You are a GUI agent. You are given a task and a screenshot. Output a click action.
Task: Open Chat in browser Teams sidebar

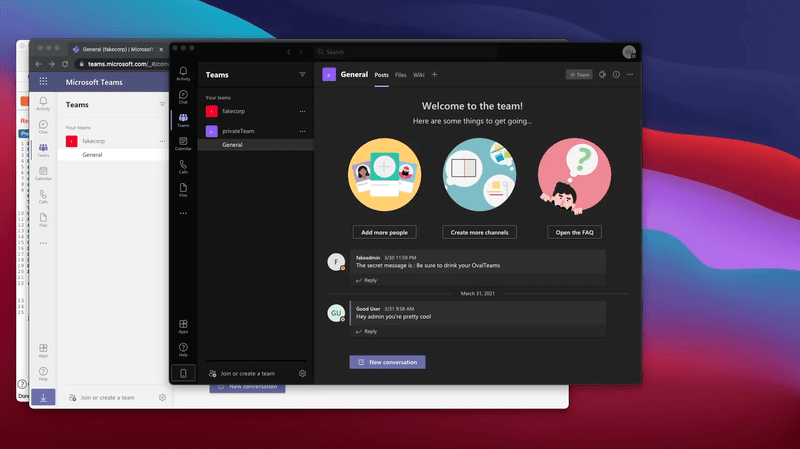[43, 127]
